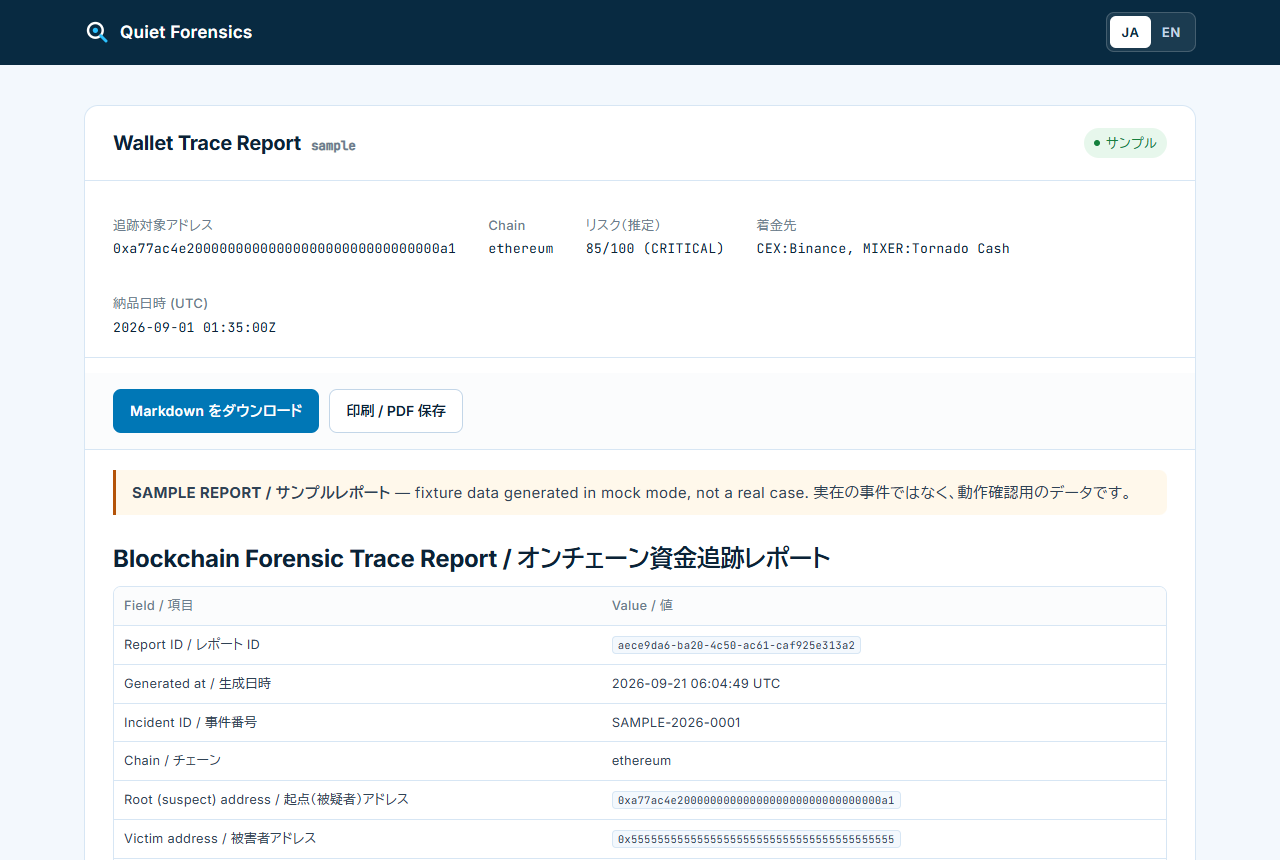
Task: Select the tracked address under 追跡対象アドレス
Action: coord(284,248)
